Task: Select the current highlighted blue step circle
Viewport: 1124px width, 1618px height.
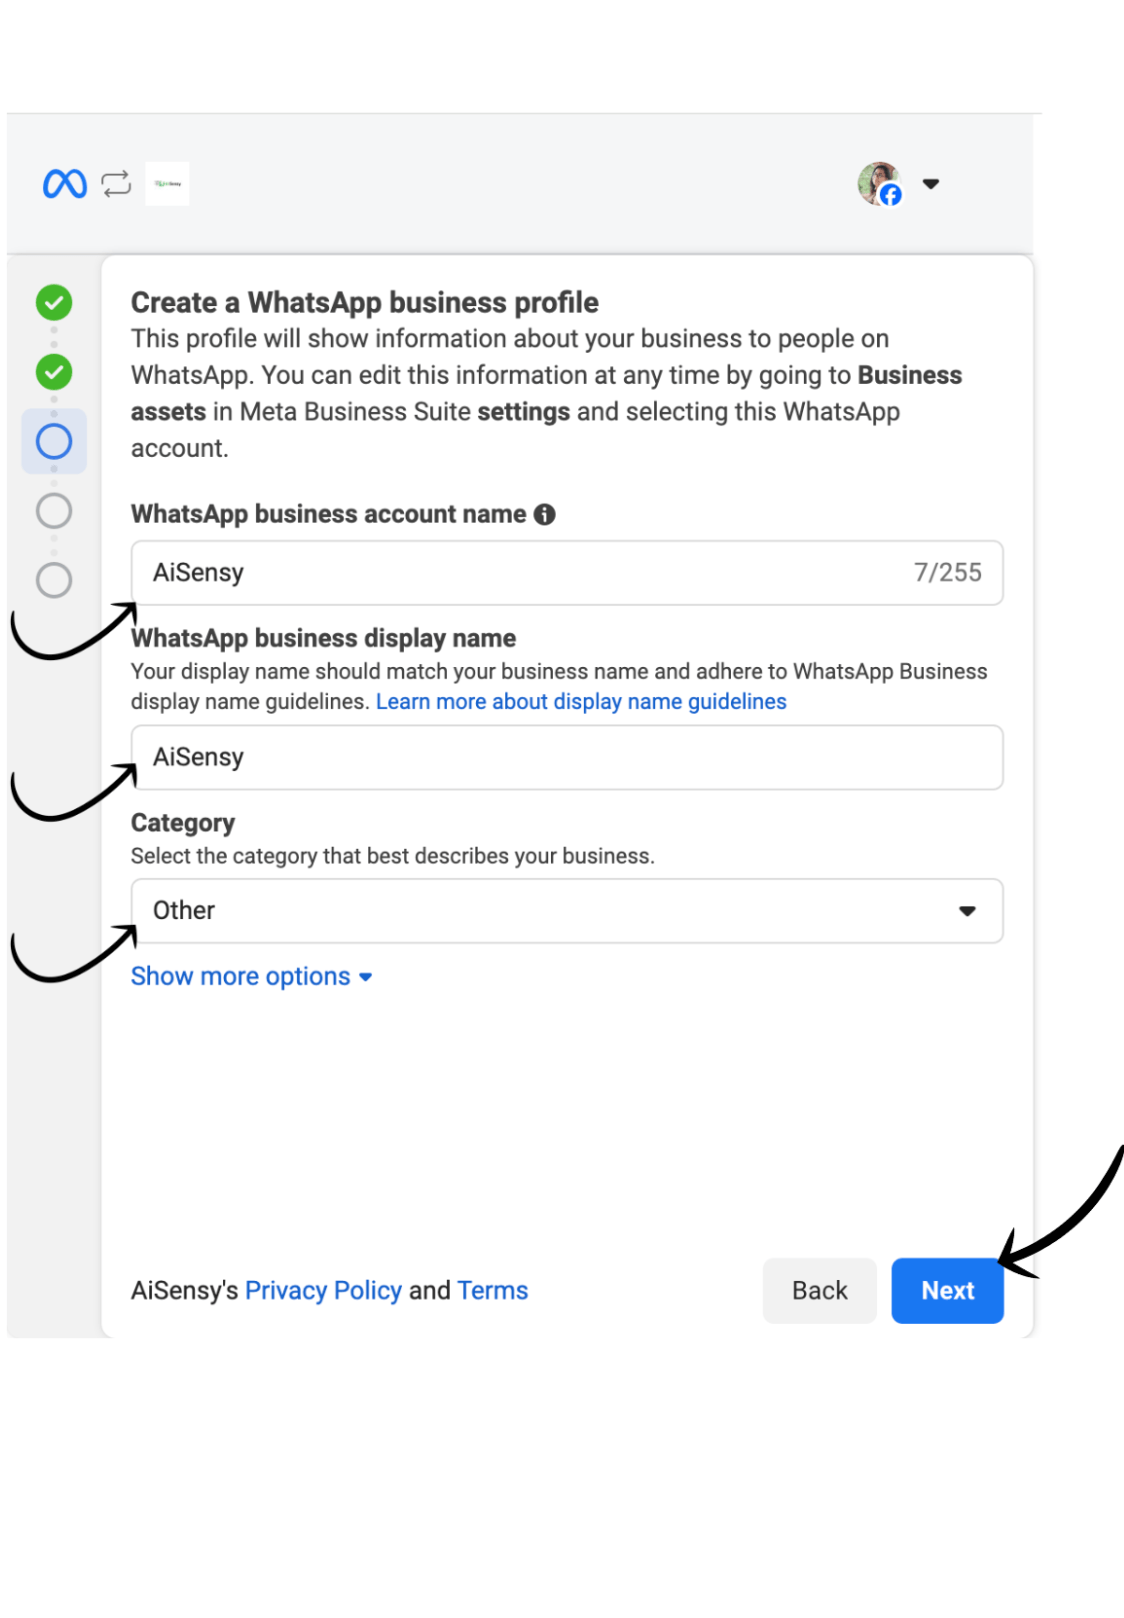Action: [x=54, y=441]
